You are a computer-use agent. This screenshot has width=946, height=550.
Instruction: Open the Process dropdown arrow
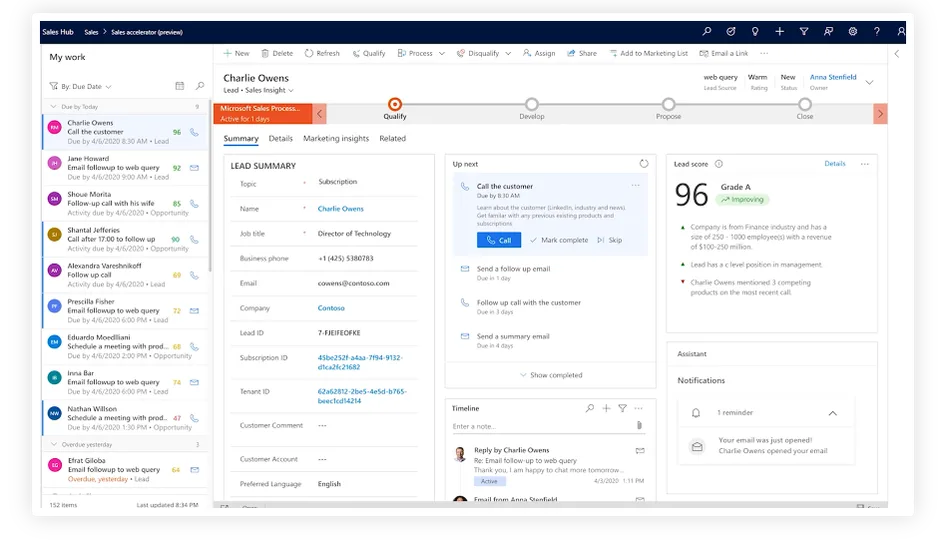click(x=442, y=54)
